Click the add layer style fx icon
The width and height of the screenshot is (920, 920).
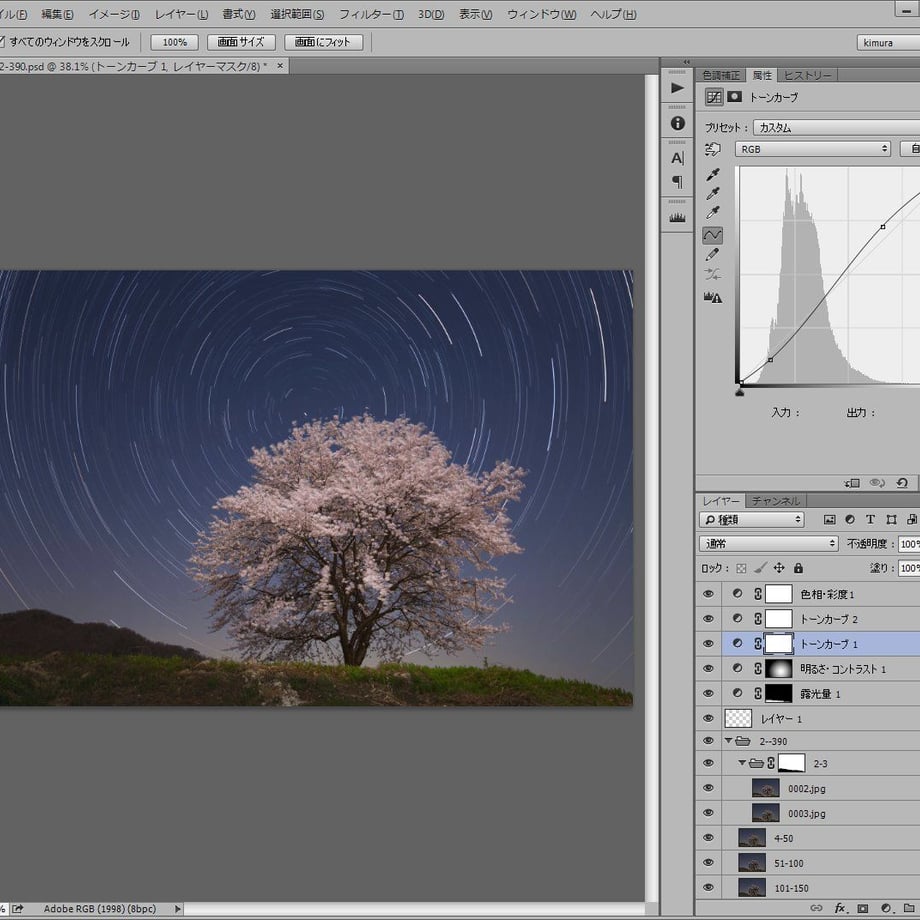[x=840, y=908]
